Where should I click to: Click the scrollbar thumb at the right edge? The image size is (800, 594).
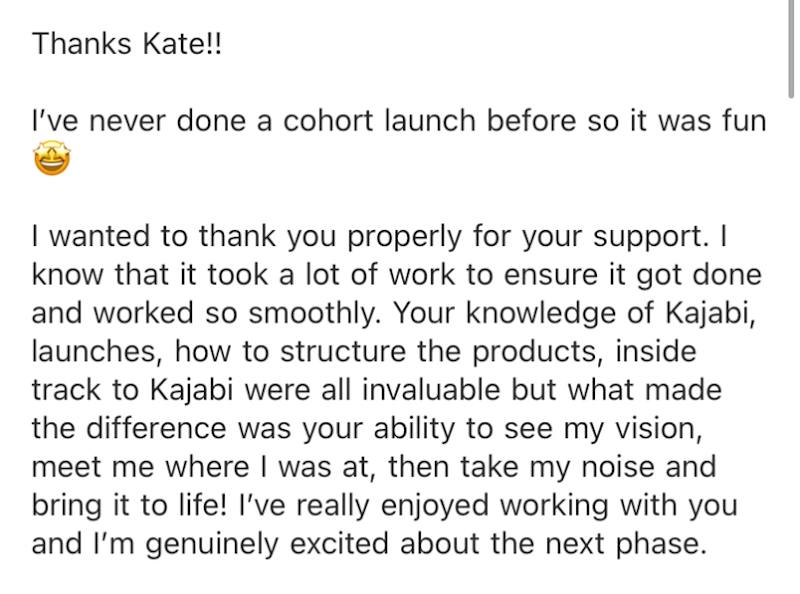pyautogui.click(x=791, y=48)
